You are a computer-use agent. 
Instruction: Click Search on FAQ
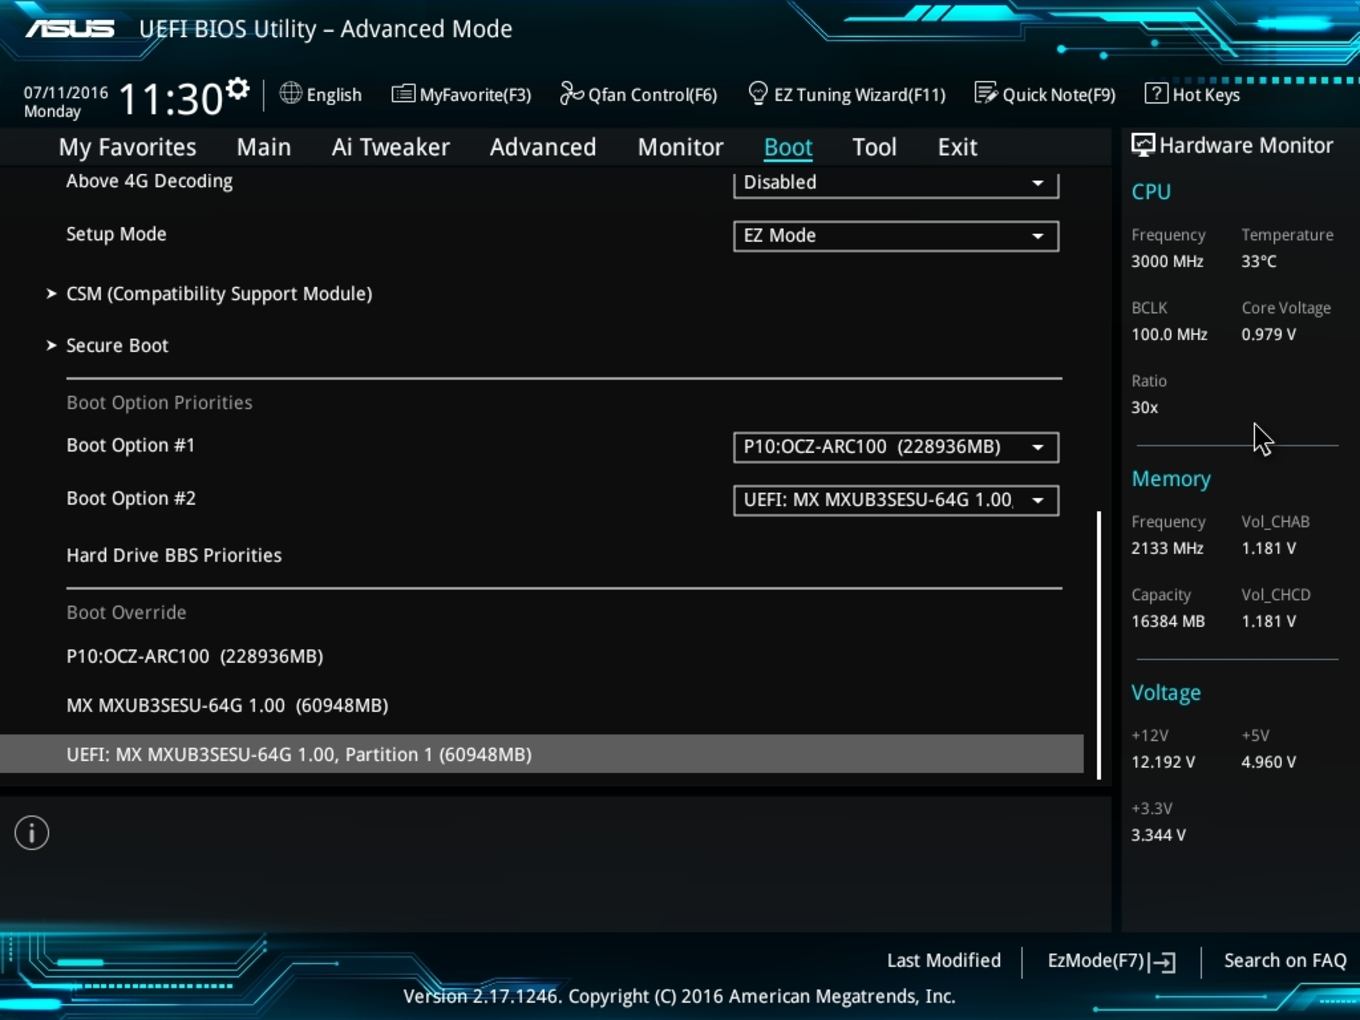(x=1285, y=960)
